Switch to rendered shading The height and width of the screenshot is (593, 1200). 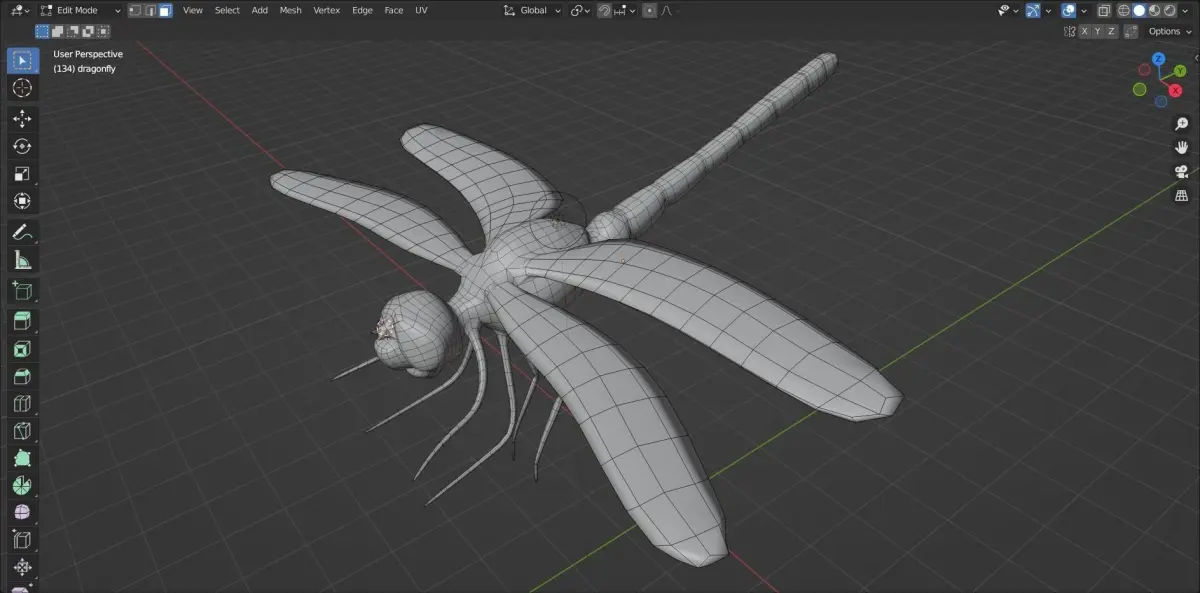click(1169, 10)
